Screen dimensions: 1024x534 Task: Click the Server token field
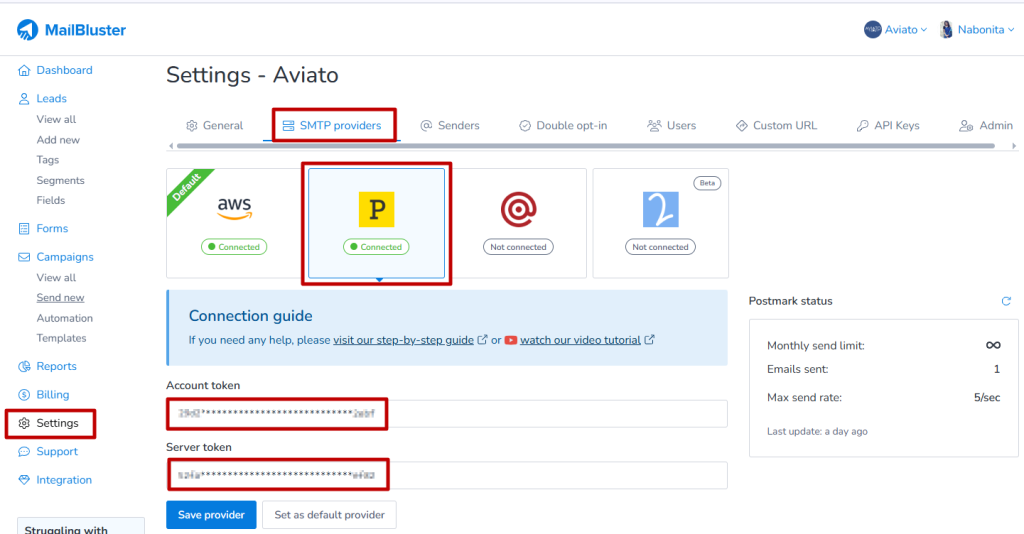coord(447,475)
